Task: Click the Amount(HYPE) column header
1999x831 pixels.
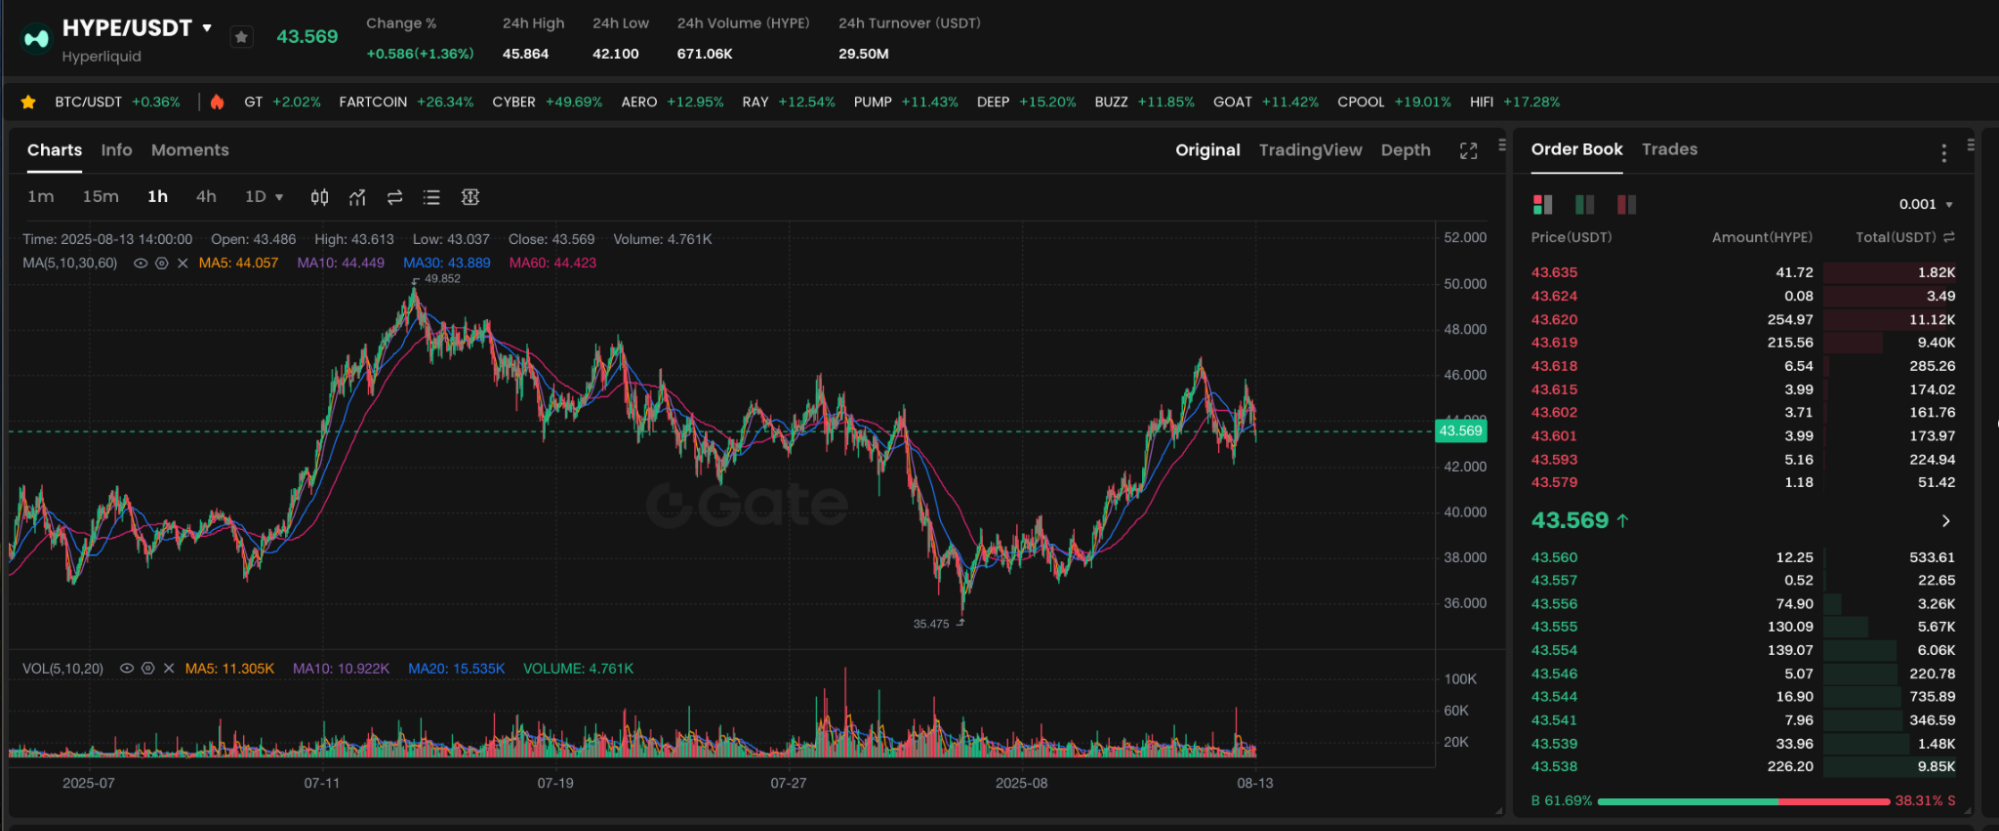Action: click(1761, 237)
